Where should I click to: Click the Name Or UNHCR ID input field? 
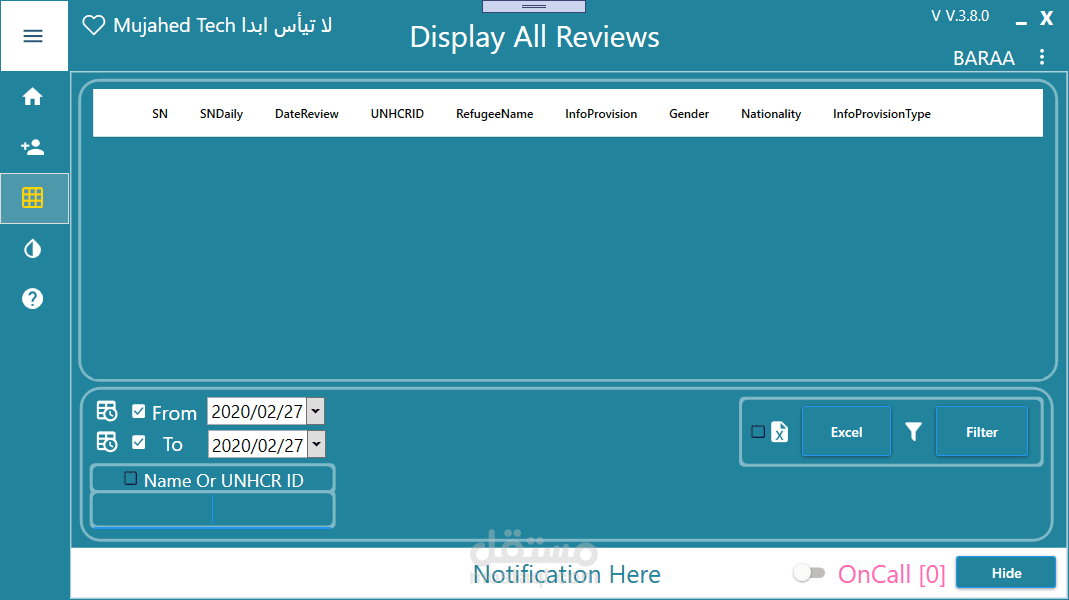[x=212, y=510]
